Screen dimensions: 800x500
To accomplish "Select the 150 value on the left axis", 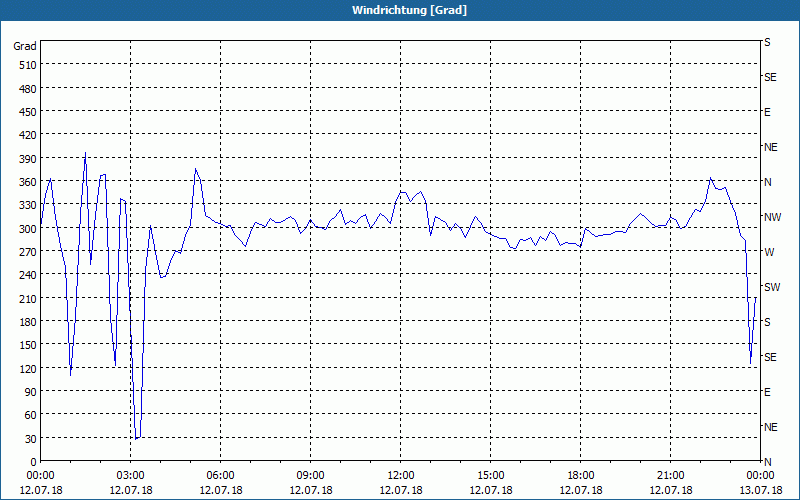I will pyautogui.click(x=28, y=345).
